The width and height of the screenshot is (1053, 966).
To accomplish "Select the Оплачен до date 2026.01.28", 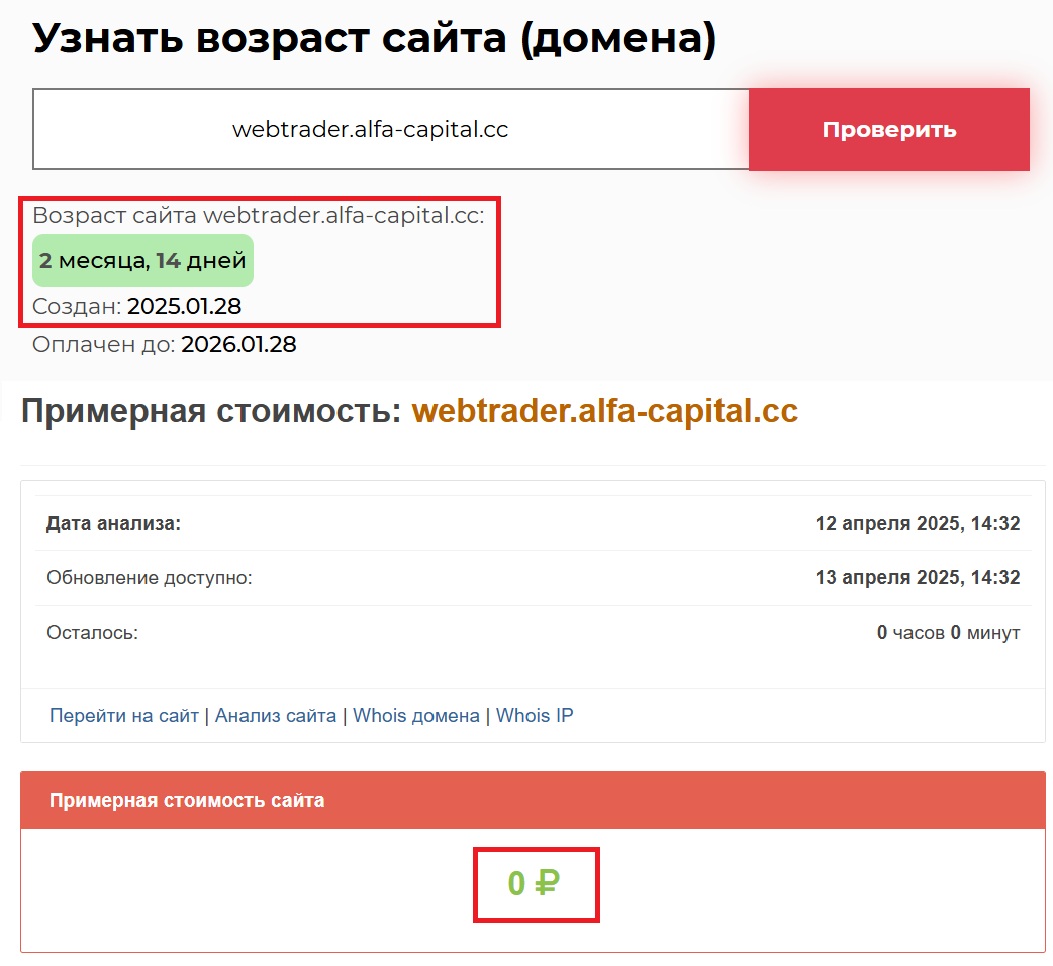I will point(238,345).
